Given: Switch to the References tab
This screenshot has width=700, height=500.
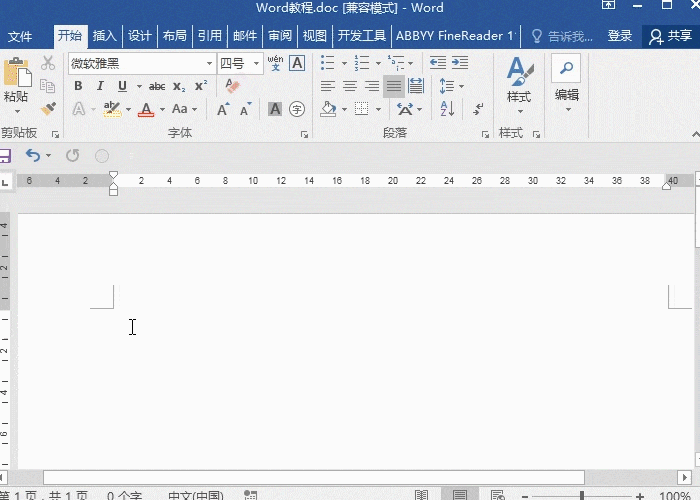Looking at the screenshot, I should coord(210,36).
